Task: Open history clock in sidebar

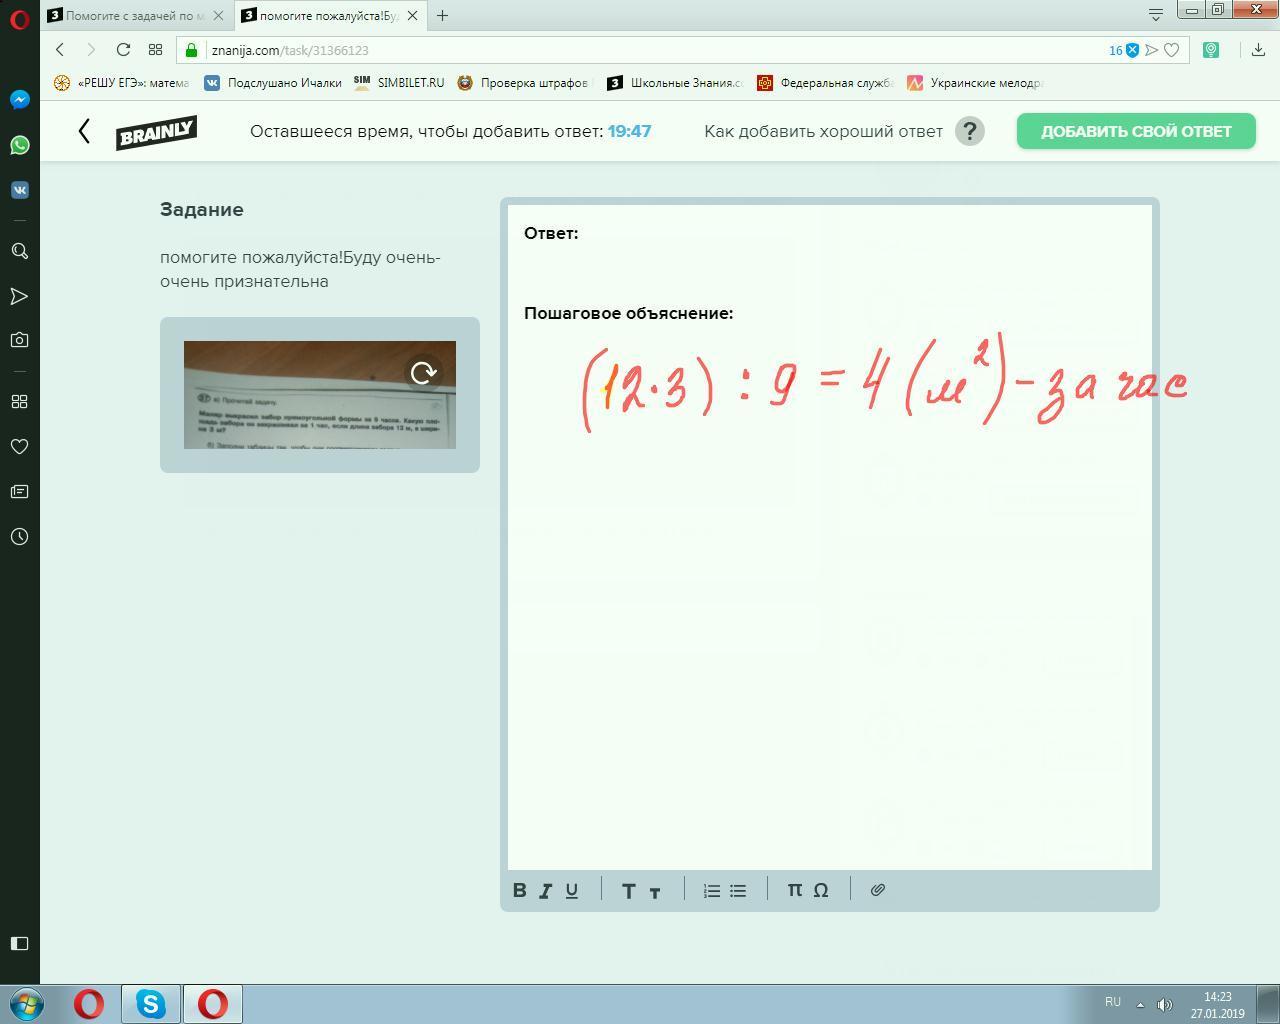Action: tap(19, 536)
